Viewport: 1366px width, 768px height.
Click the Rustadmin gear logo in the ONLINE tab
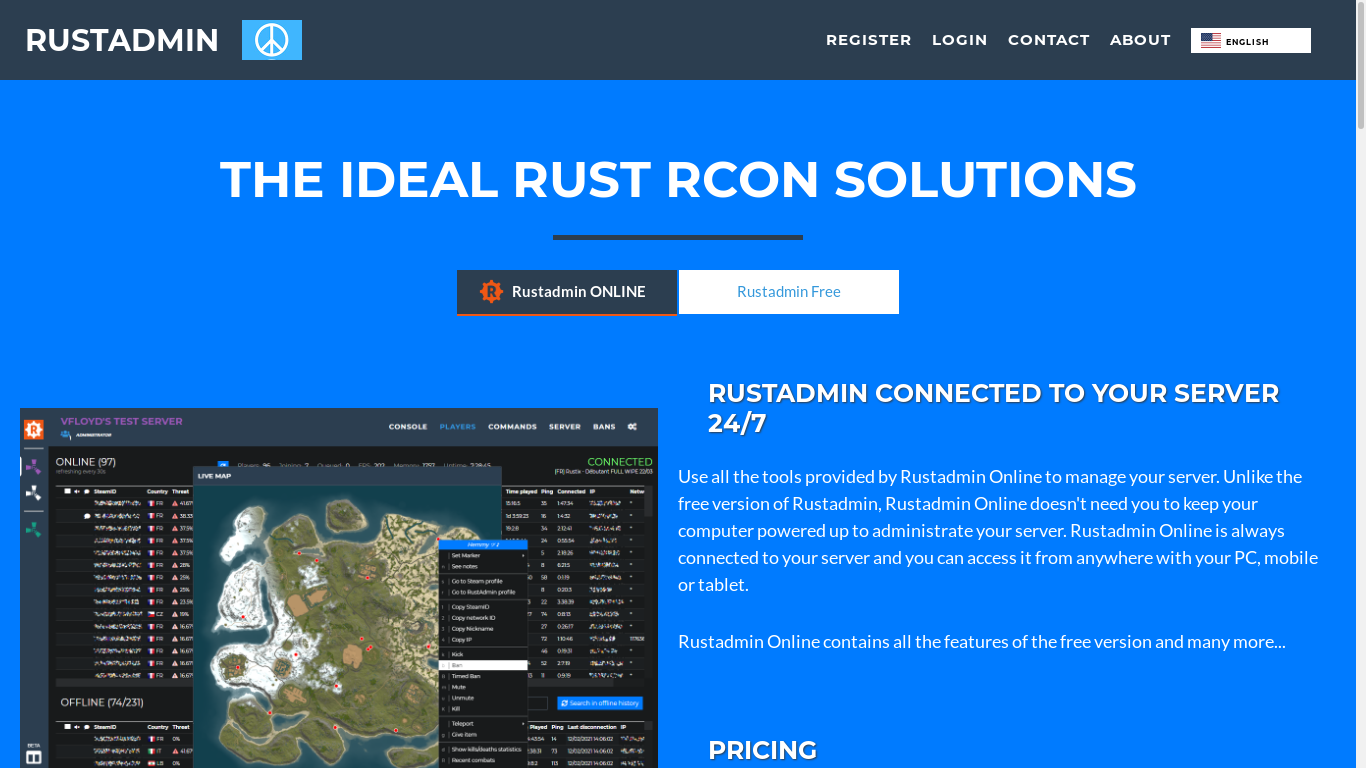(491, 292)
